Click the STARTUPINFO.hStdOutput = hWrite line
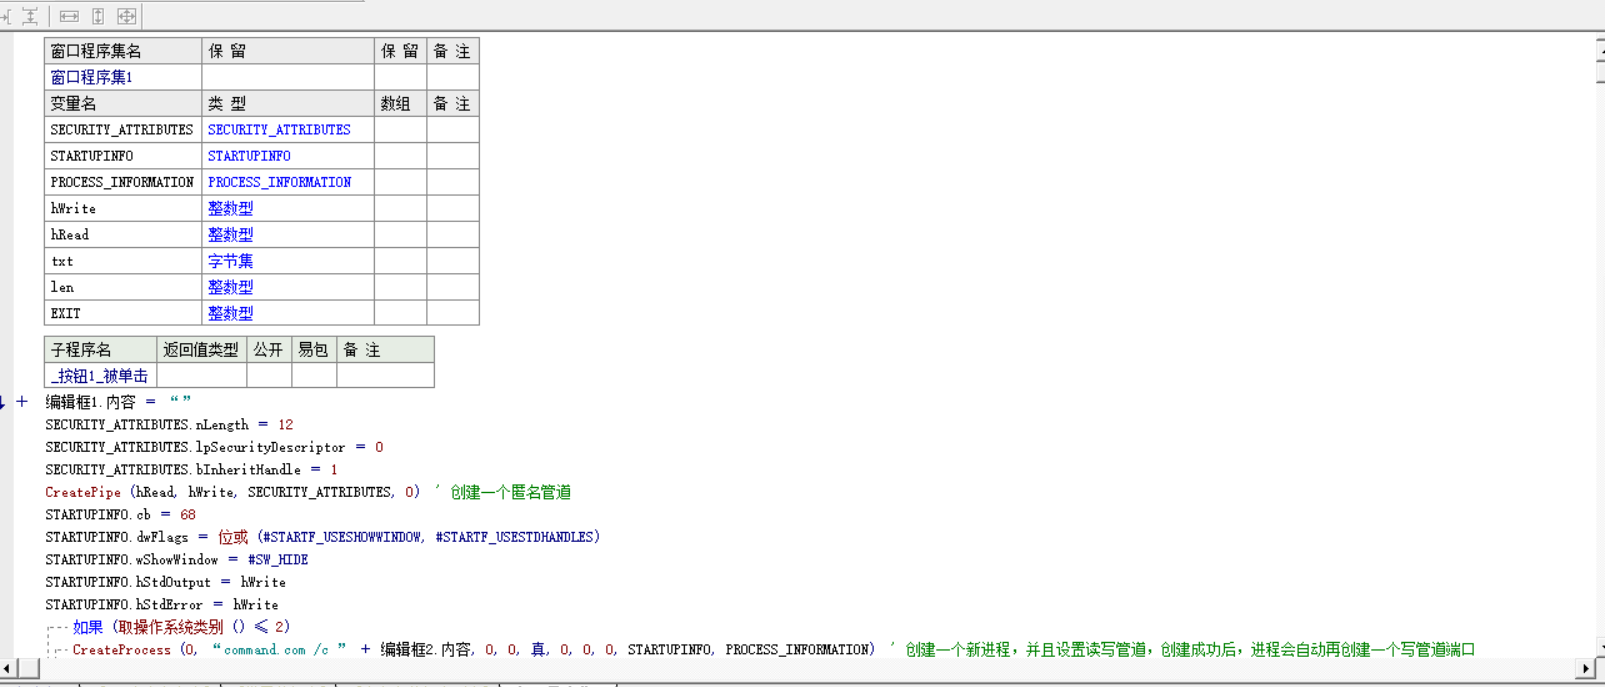Viewport: 1605px width, 687px height. [165, 582]
